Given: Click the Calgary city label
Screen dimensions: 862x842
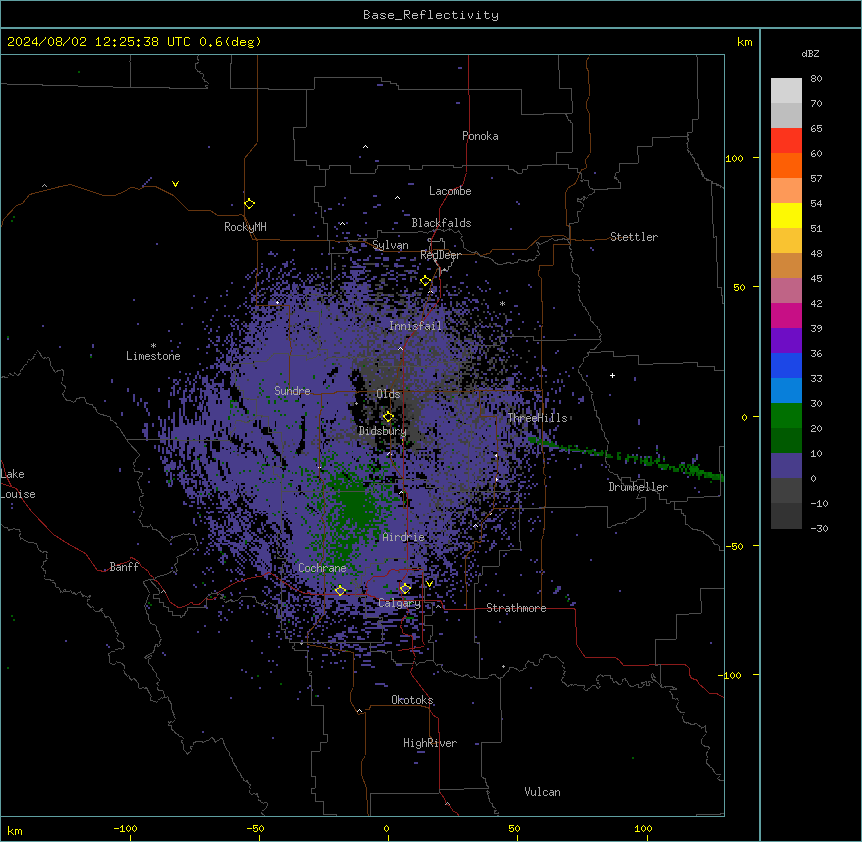Looking at the screenshot, I should click(x=400, y=603).
